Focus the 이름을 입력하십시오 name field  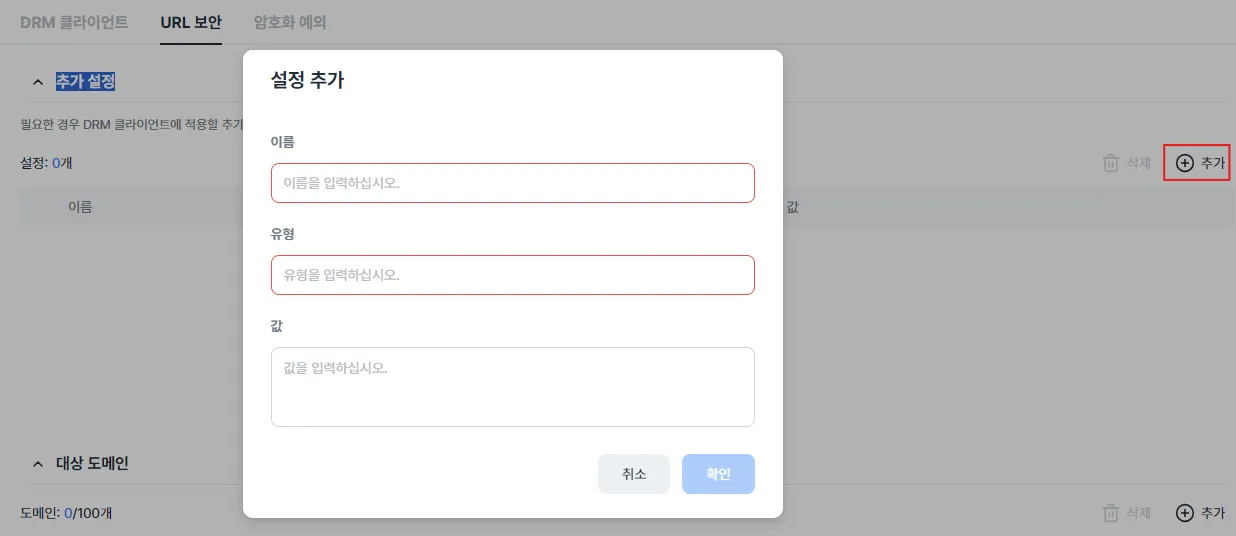[512, 183]
